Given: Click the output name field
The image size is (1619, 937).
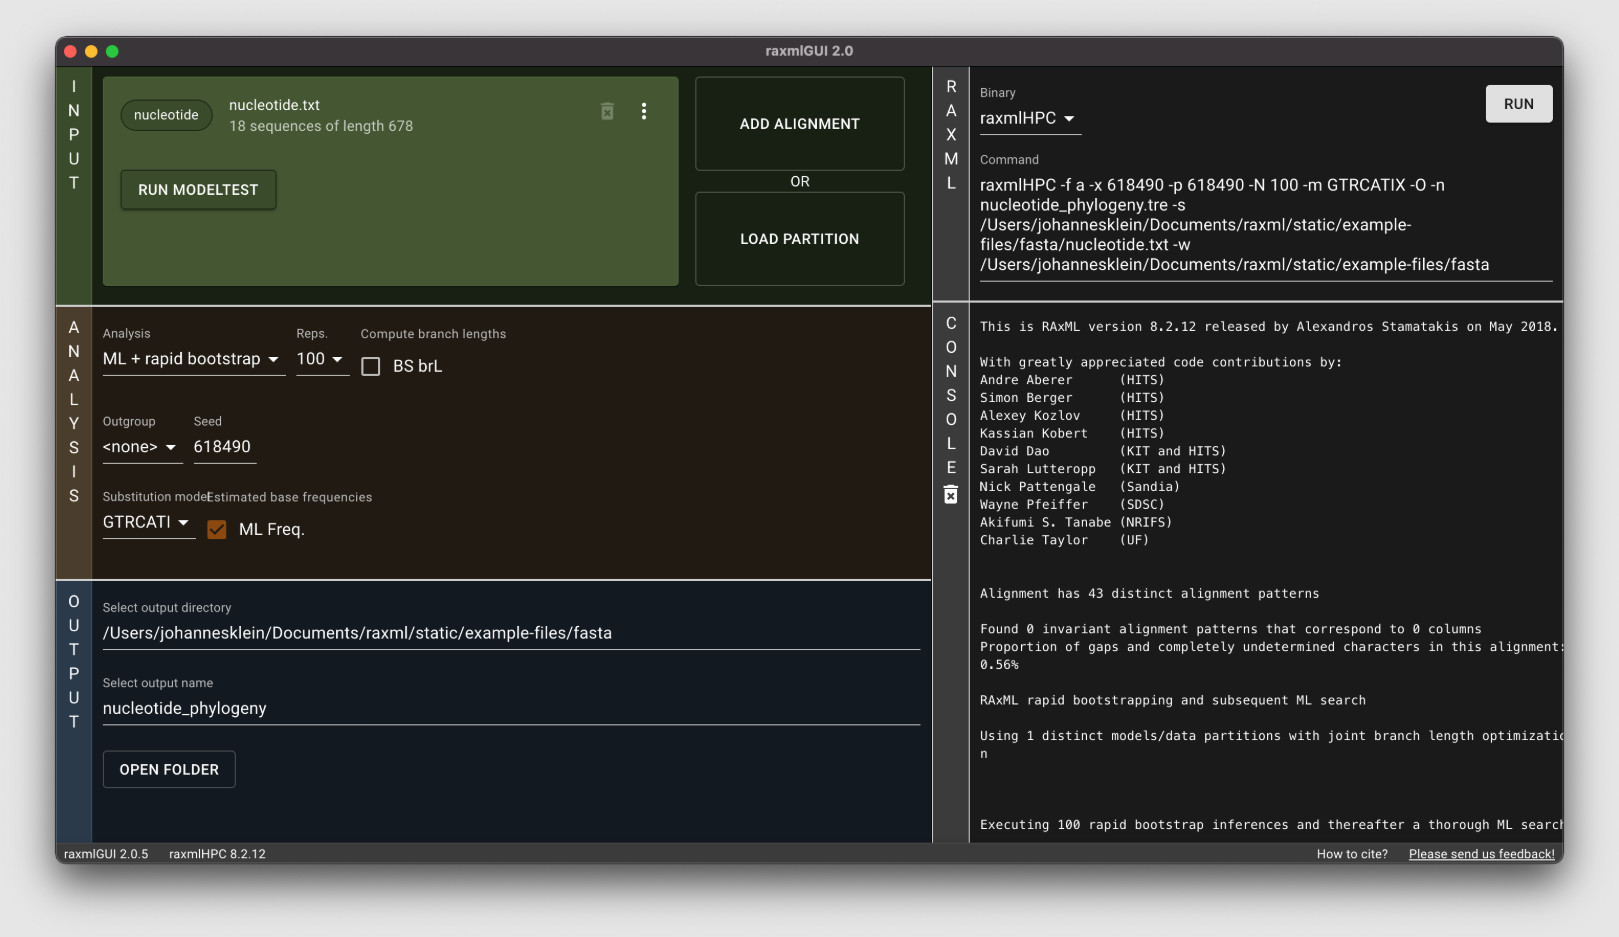Looking at the screenshot, I should click(511, 709).
